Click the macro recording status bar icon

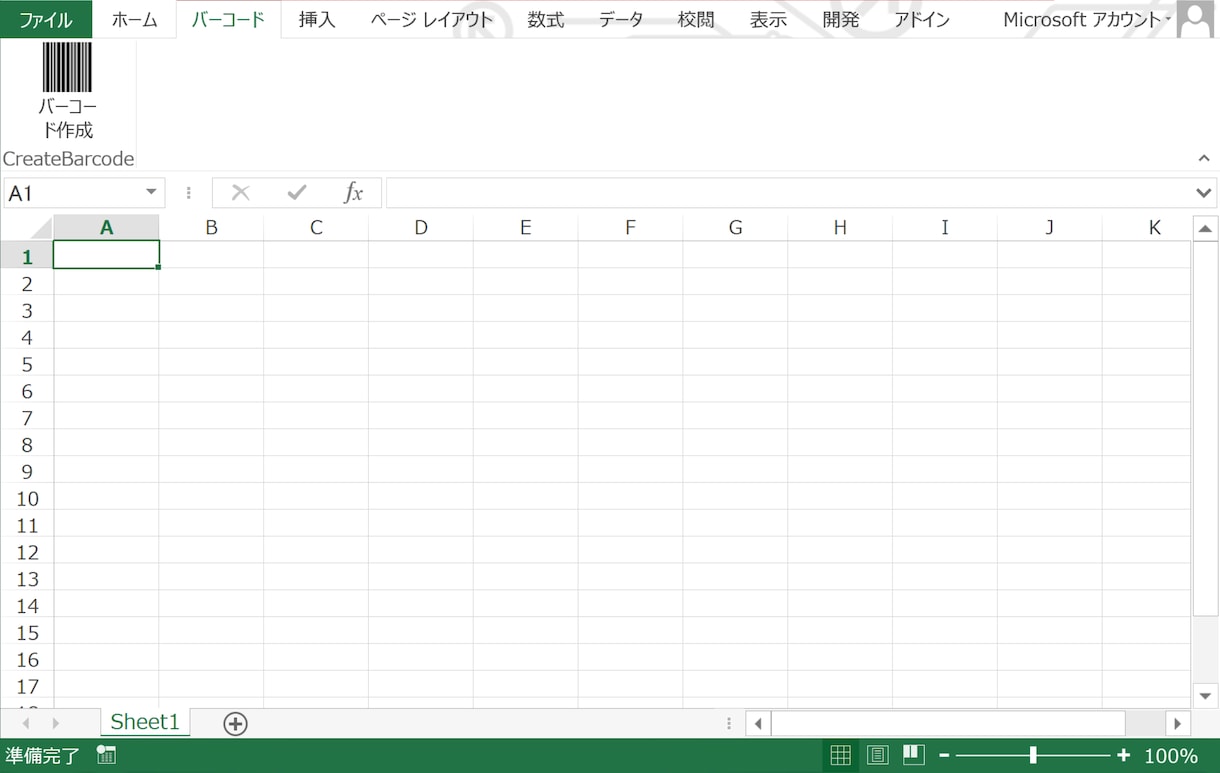click(106, 755)
